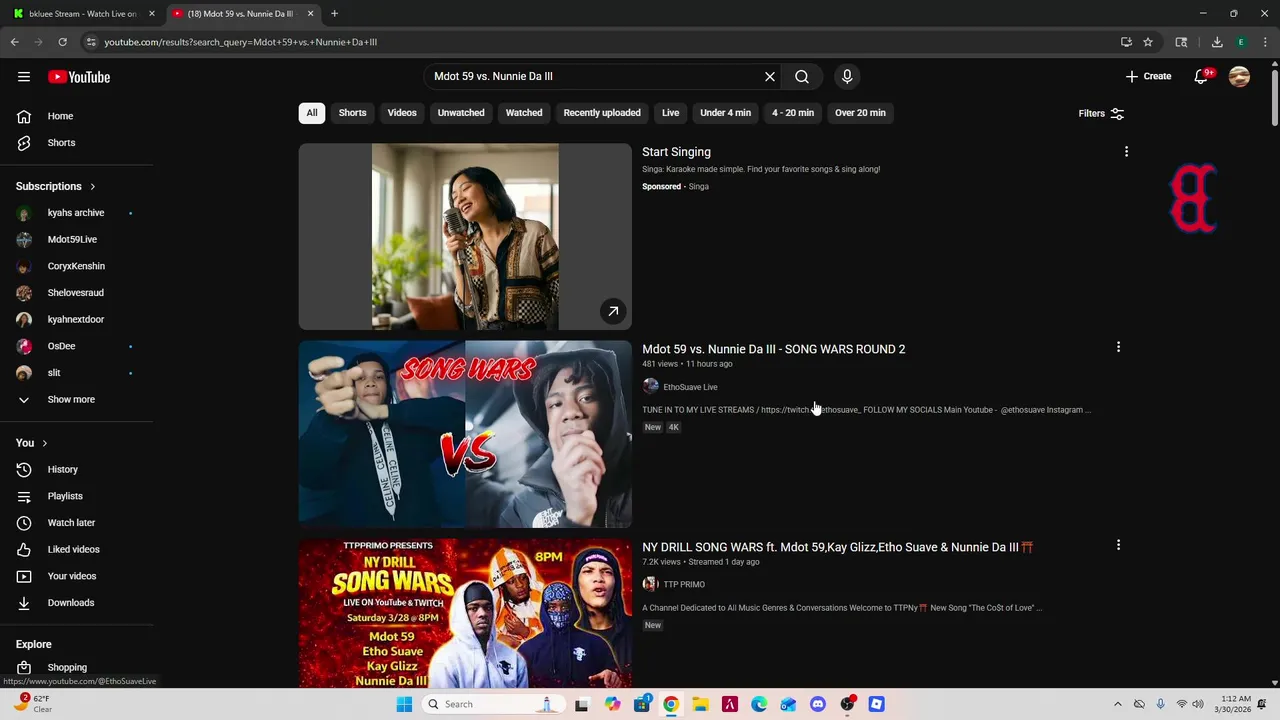Open more options for NY DRILL SONG WARS
1280x720 pixels.
click(x=1118, y=545)
